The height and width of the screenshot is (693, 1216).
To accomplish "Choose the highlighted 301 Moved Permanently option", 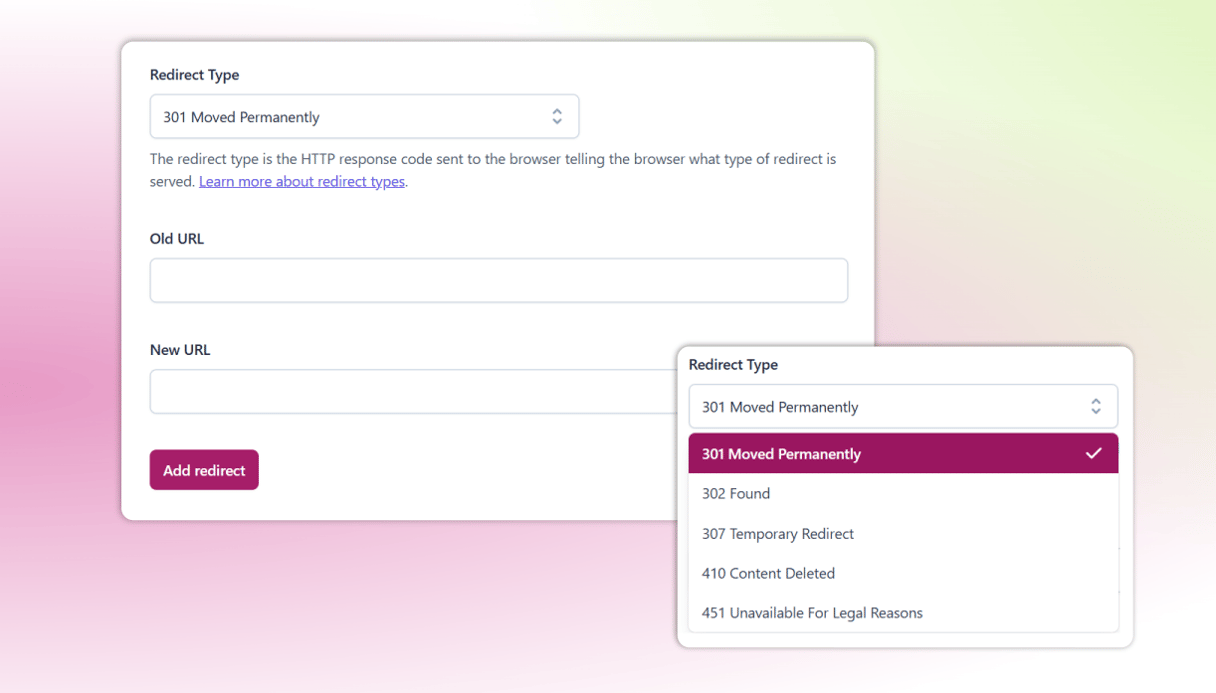I will pyautogui.click(x=781, y=454).
